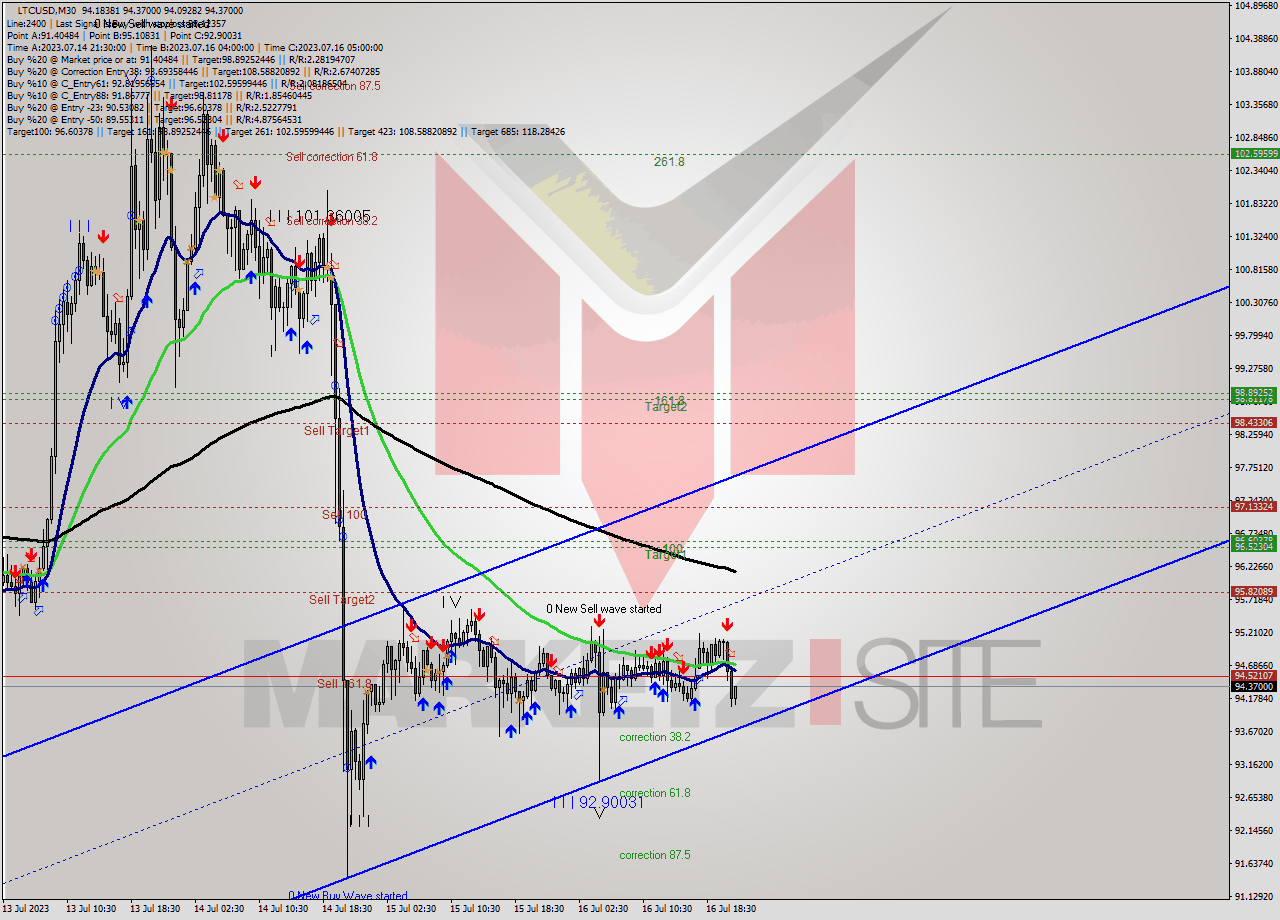Click the LTCUSD,M30 symbol title text
This screenshot has height=920, width=1280.
point(48,10)
